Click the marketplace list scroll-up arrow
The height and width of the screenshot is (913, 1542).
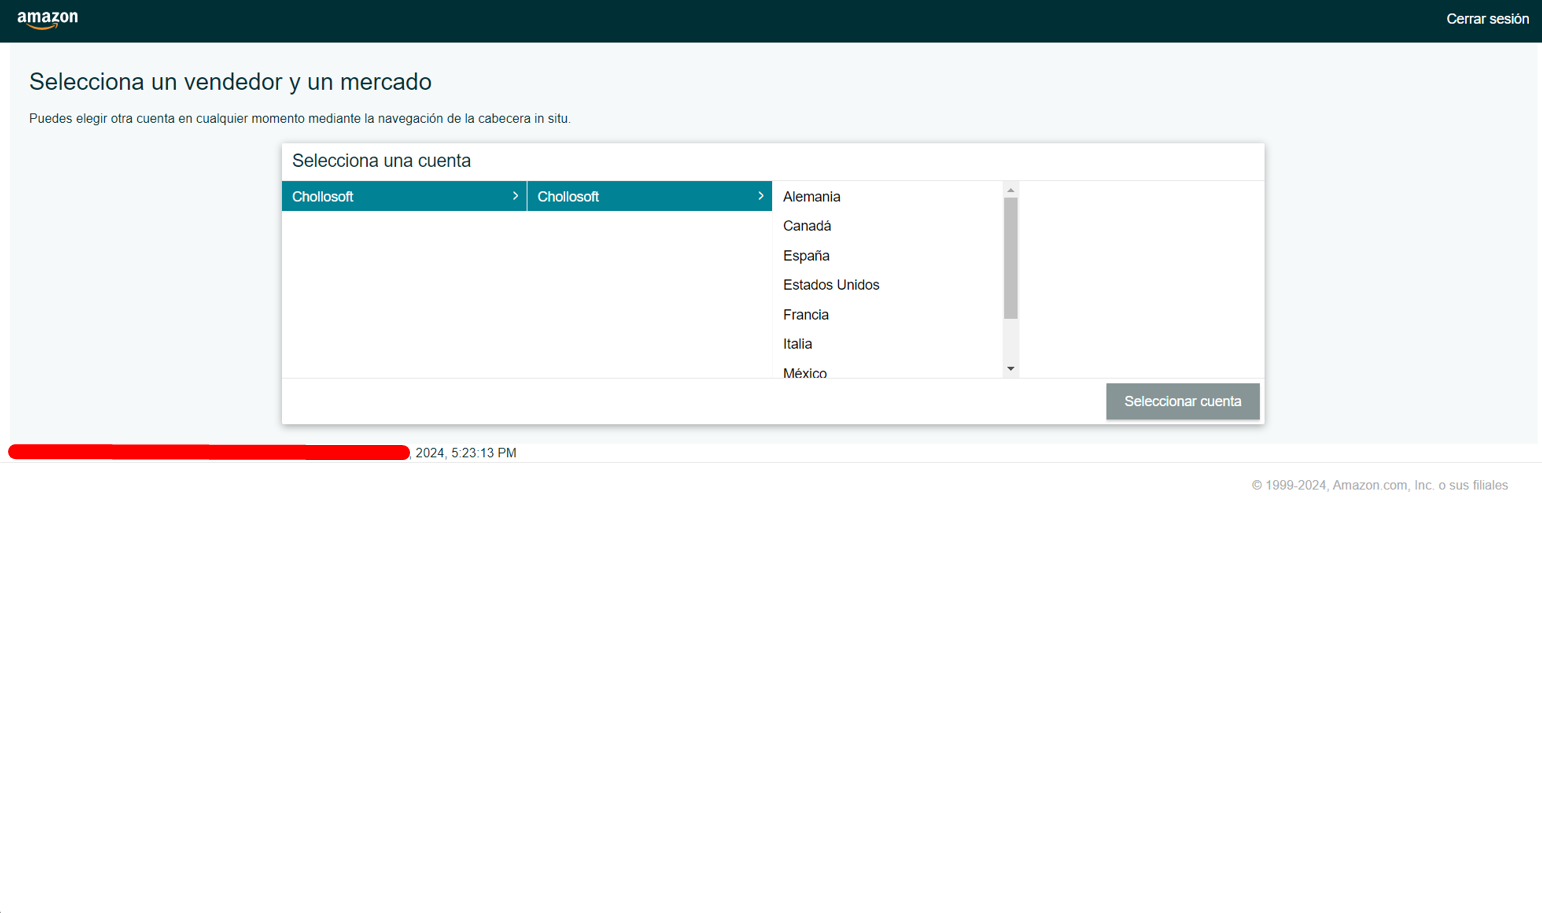tap(1011, 190)
